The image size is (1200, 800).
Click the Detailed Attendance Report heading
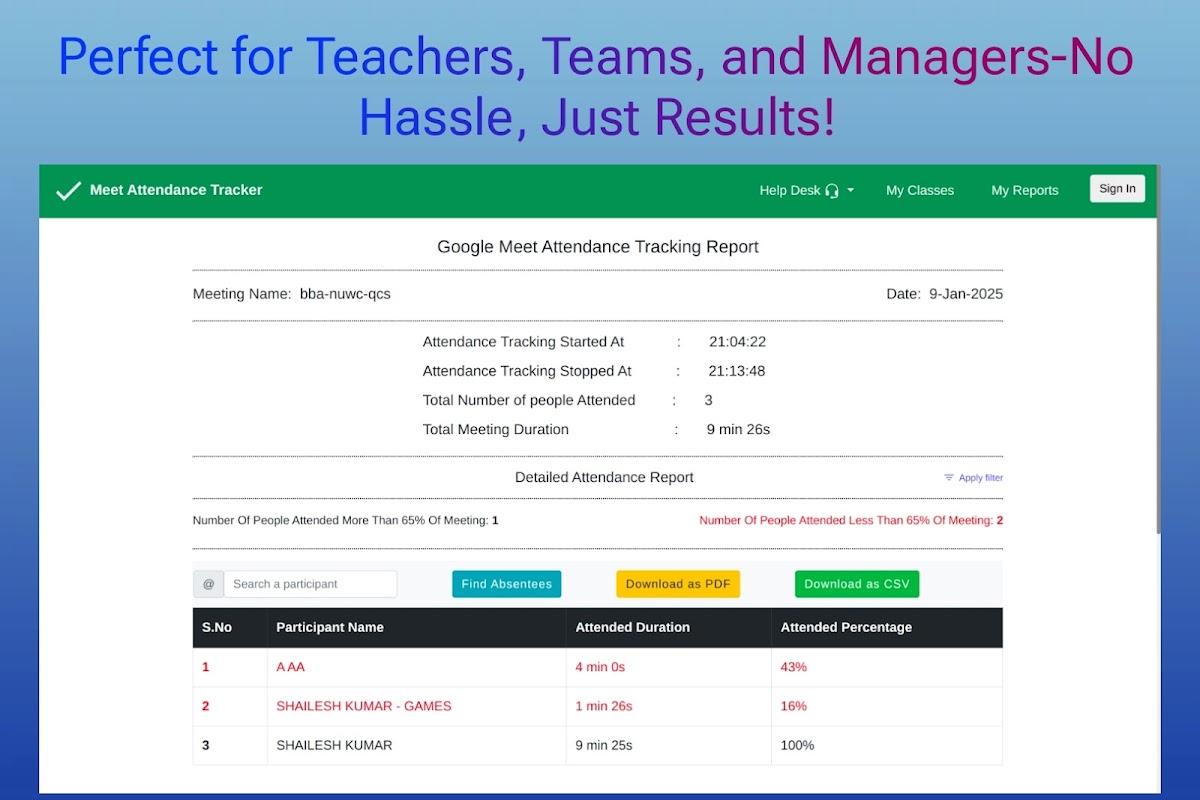pos(604,478)
